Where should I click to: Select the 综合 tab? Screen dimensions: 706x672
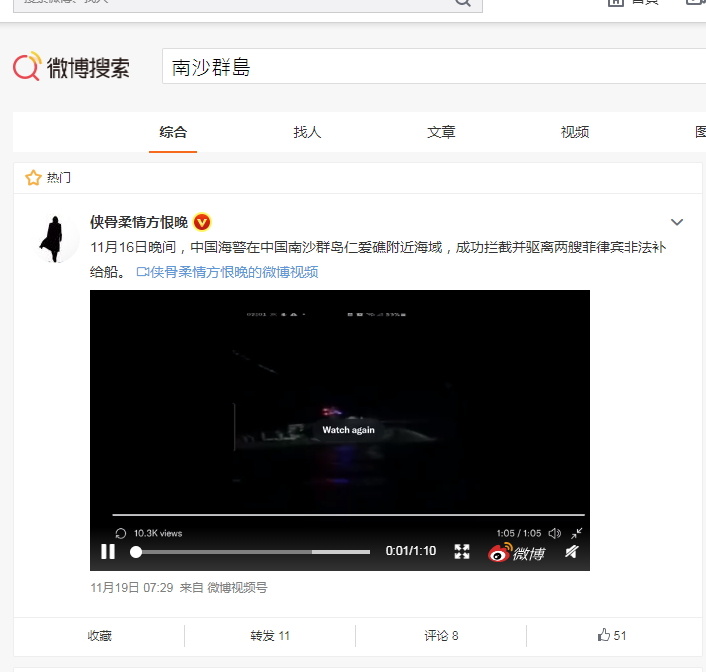click(x=173, y=132)
